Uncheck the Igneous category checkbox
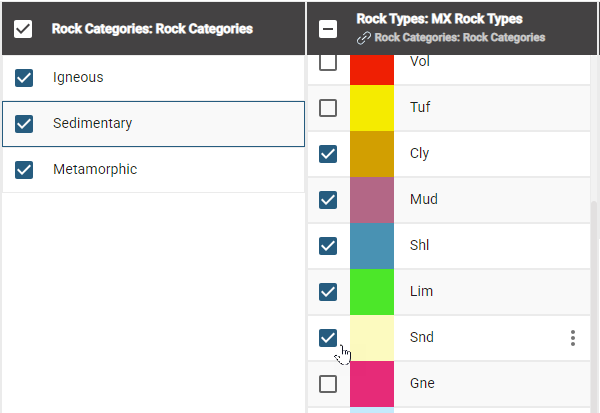600x413 pixels. point(25,78)
